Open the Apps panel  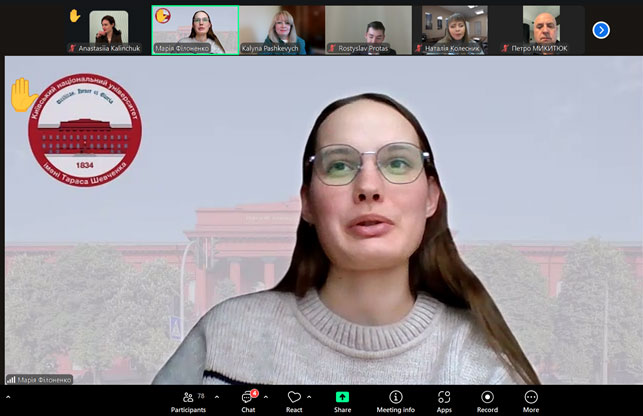[443, 400]
